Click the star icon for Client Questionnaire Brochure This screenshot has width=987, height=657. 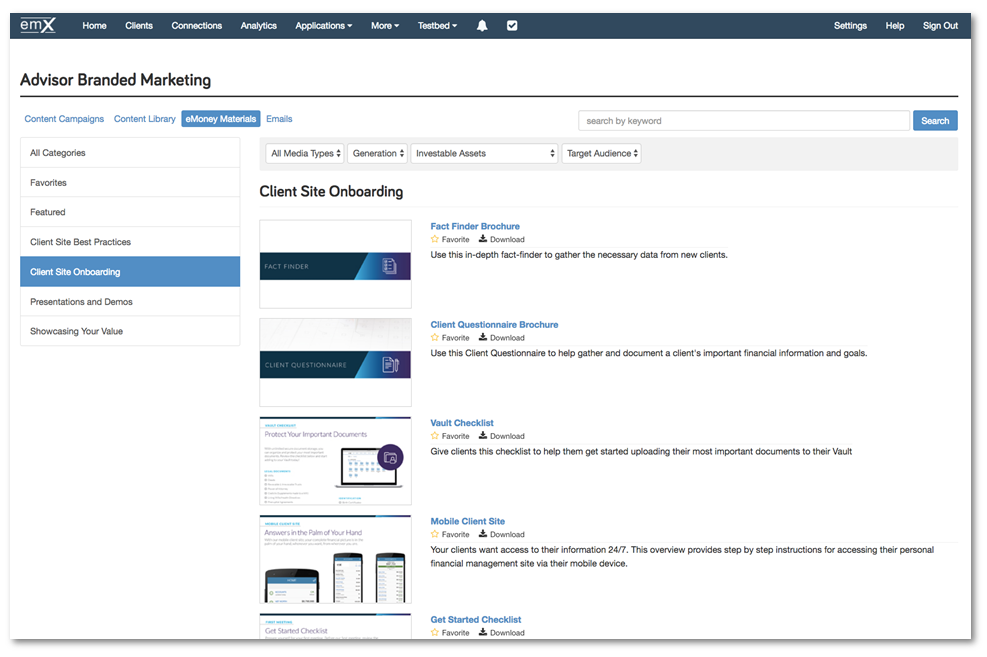coord(435,337)
